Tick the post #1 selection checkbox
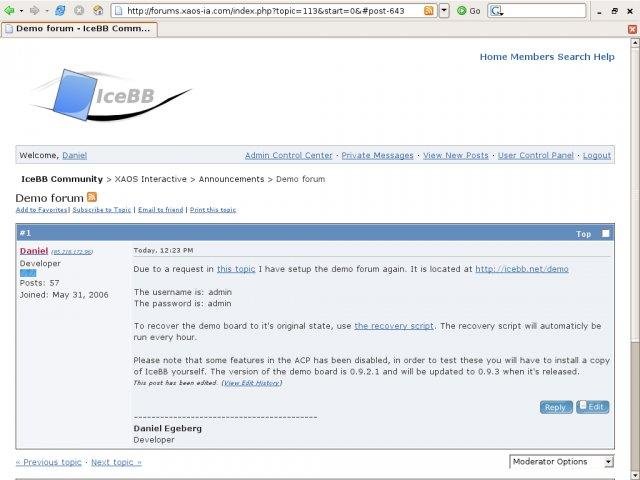This screenshot has height=480, width=640. 606,233
